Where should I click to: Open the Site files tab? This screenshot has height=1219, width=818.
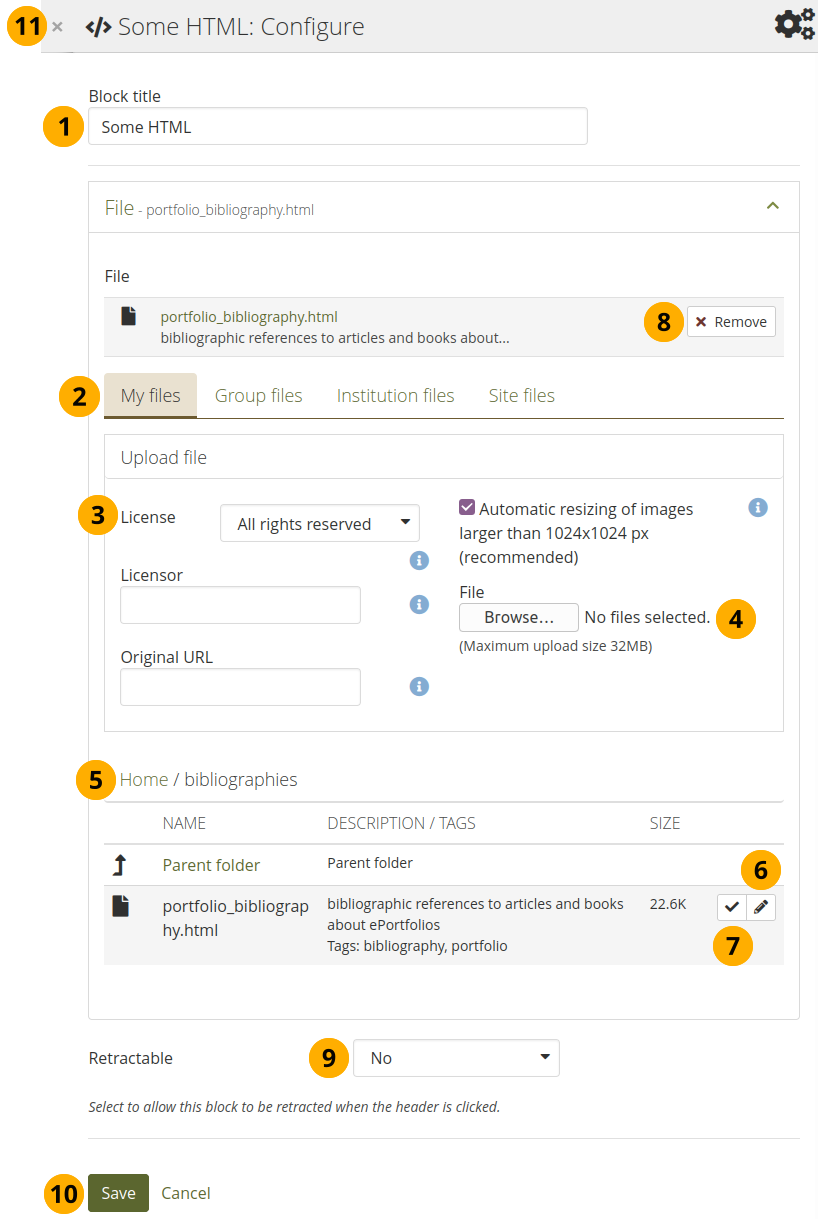521,396
